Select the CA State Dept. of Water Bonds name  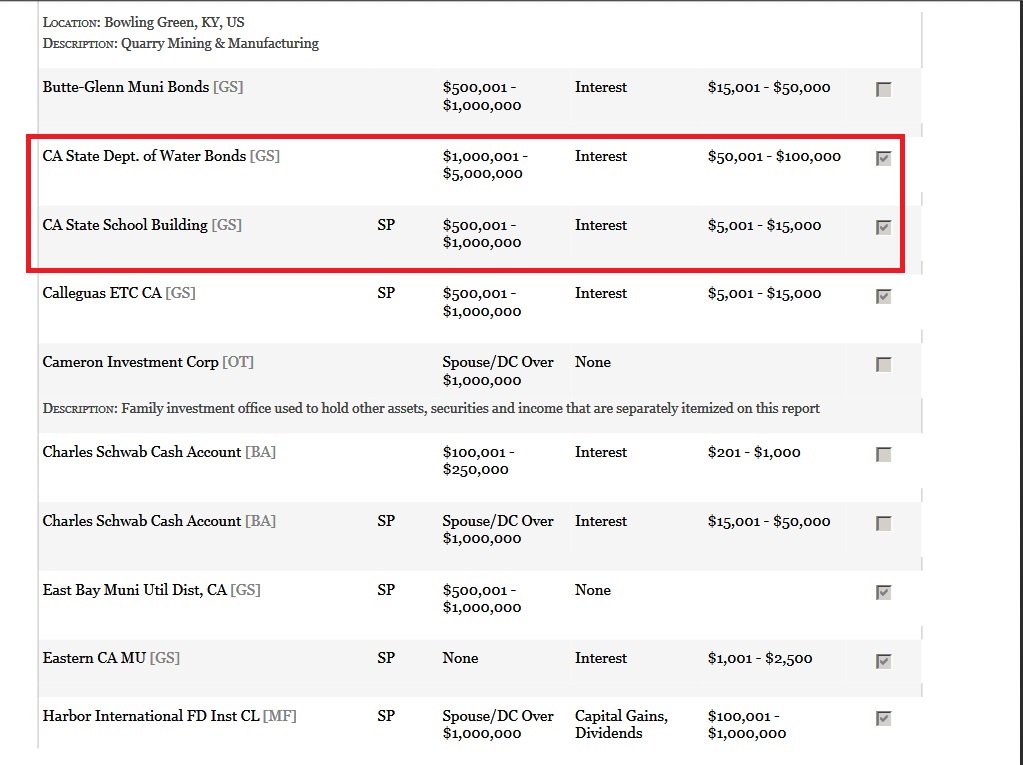[x=144, y=156]
